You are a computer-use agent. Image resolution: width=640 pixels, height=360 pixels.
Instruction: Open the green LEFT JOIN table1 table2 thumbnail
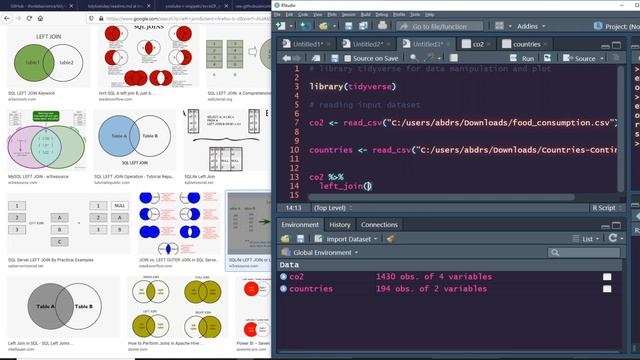click(x=49, y=59)
